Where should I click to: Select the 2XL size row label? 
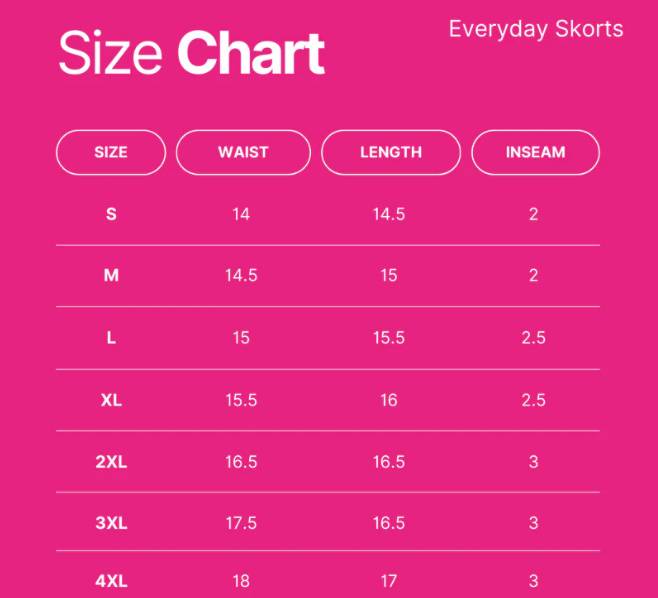pyautogui.click(x=111, y=462)
